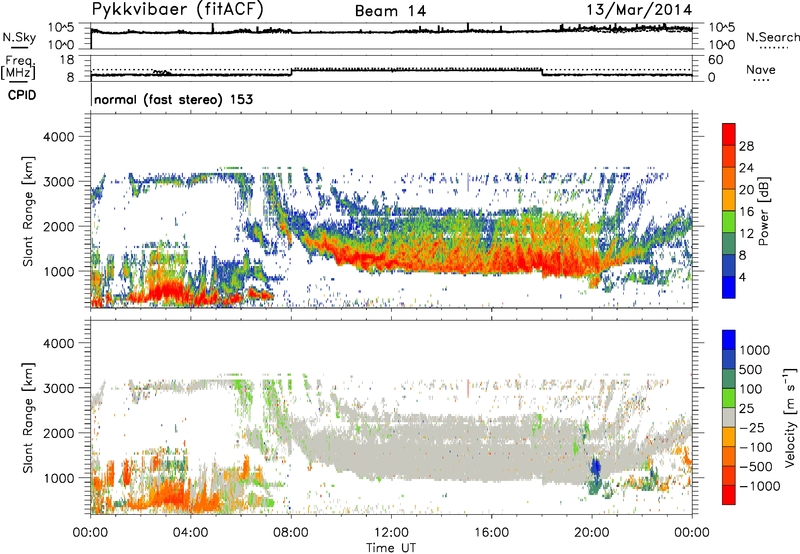Click the Power [dB] colorbar title

[763, 211]
